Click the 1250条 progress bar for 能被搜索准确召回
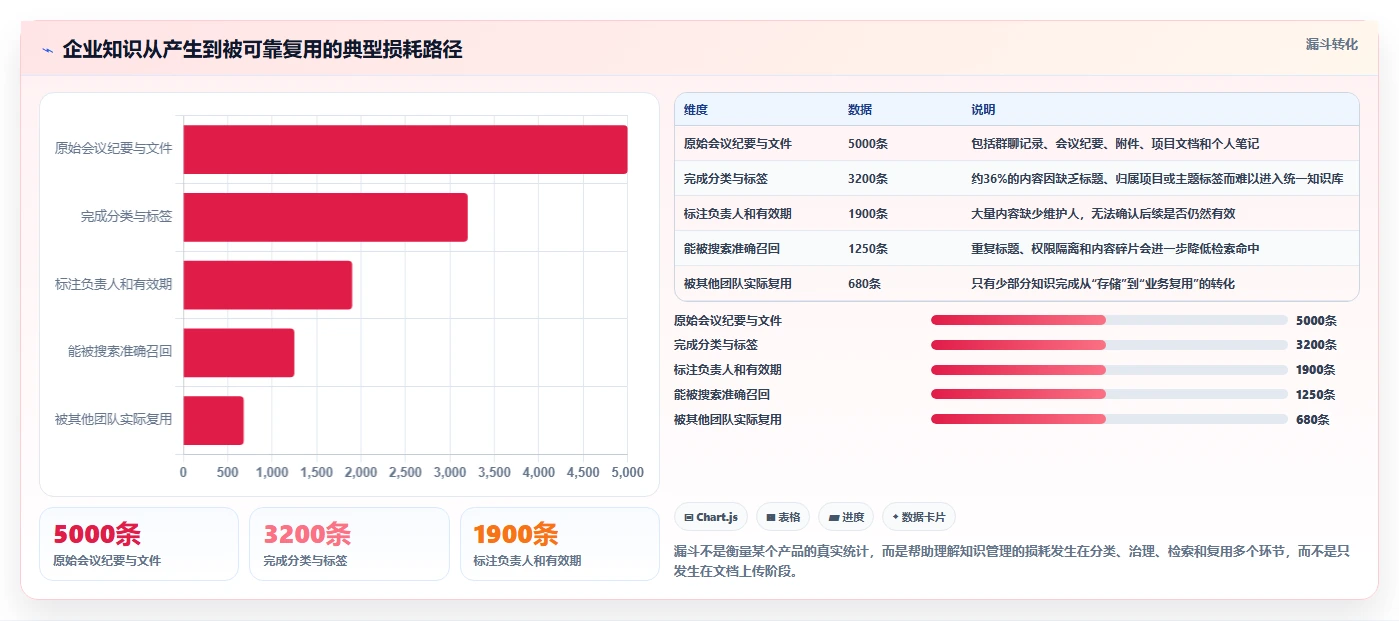Image resolution: width=1399 pixels, height=621 pixels. coord(1109,394)
